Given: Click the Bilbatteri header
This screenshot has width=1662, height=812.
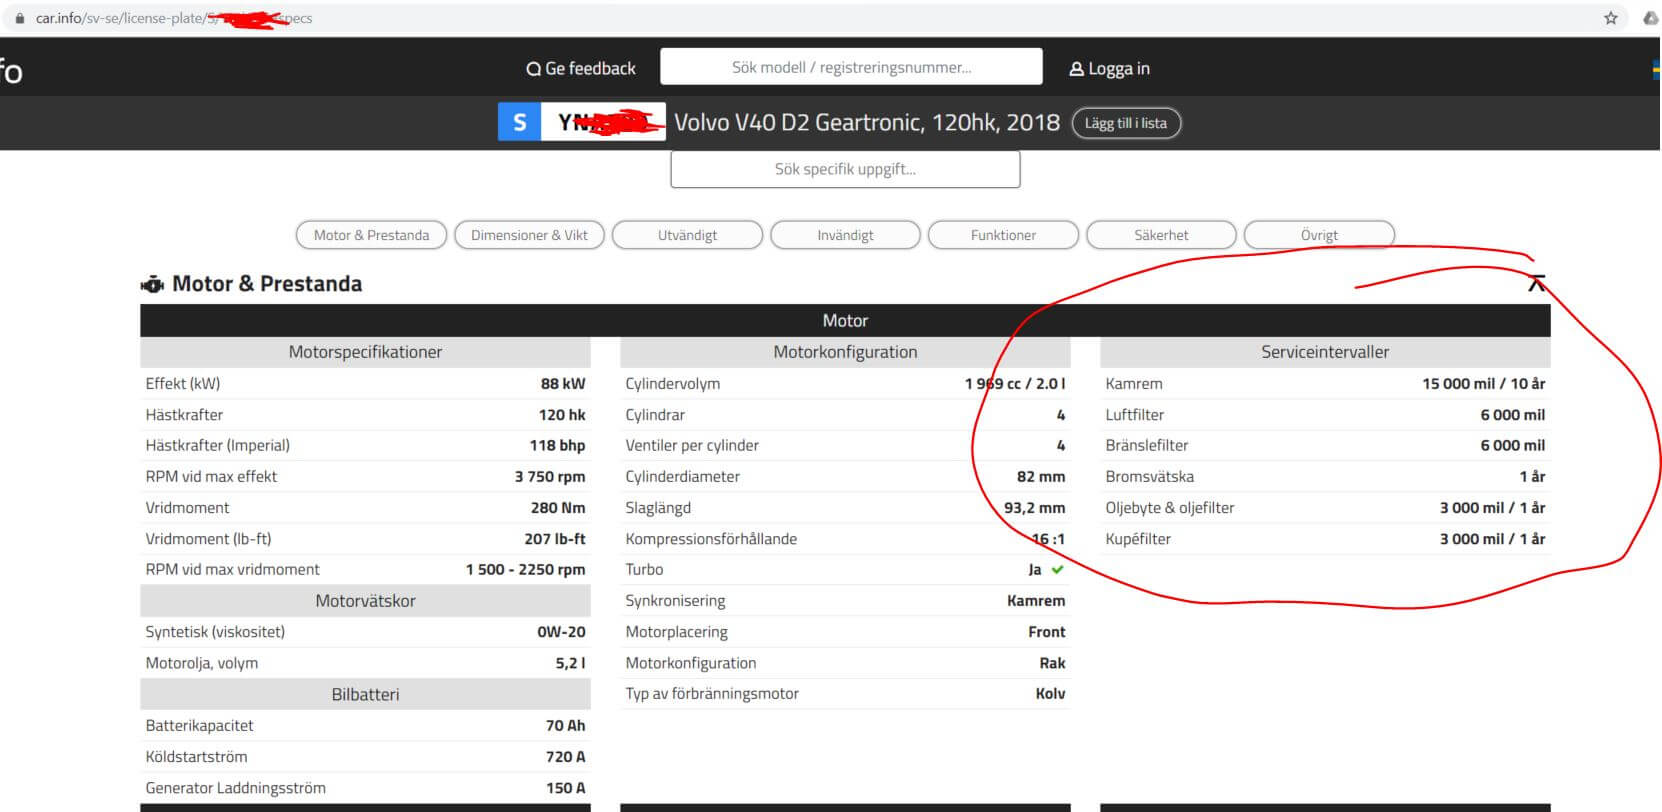Looking at the screenshot, I should (365, 694).
